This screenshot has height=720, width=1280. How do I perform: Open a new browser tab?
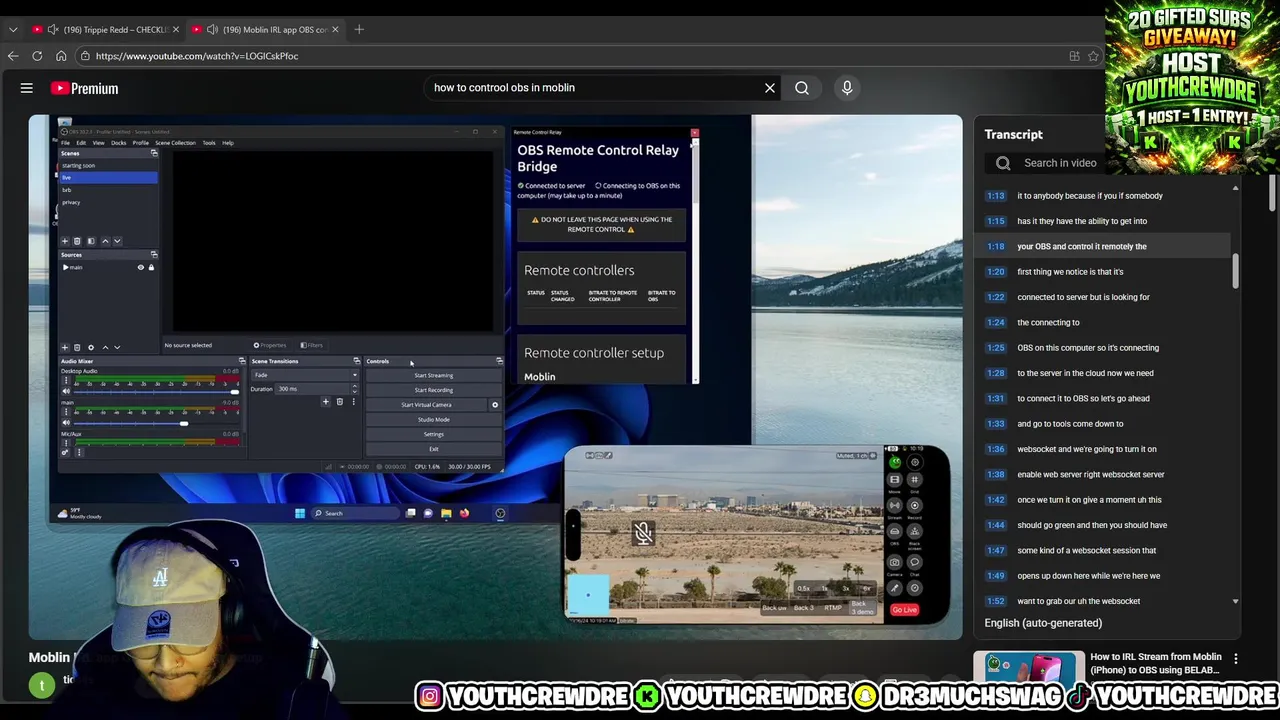click(x=359, y=29)
